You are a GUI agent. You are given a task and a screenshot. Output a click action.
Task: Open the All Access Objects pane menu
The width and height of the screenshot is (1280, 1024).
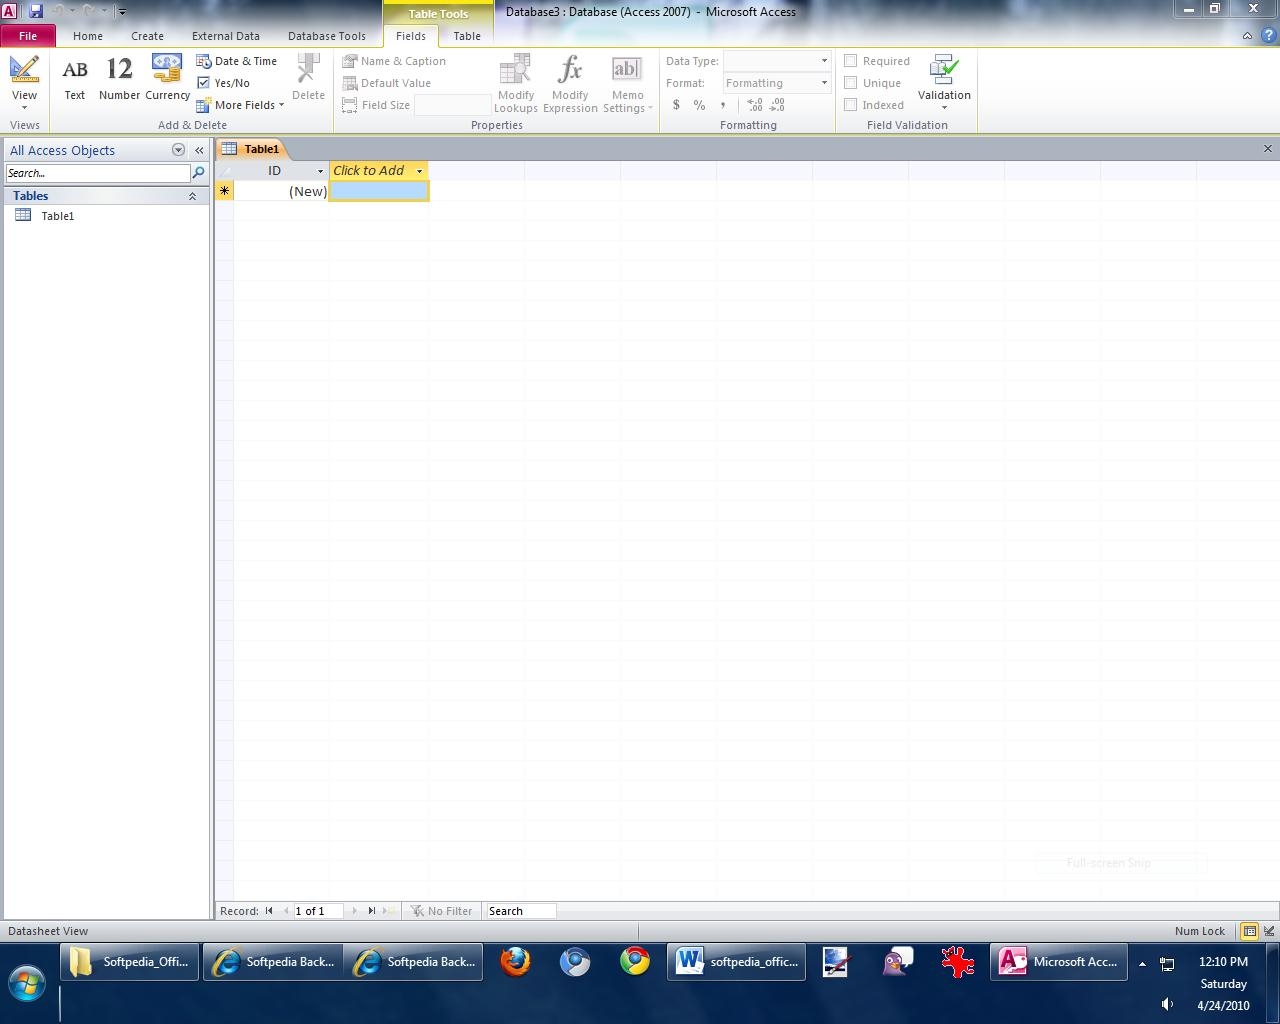point(178,150)
